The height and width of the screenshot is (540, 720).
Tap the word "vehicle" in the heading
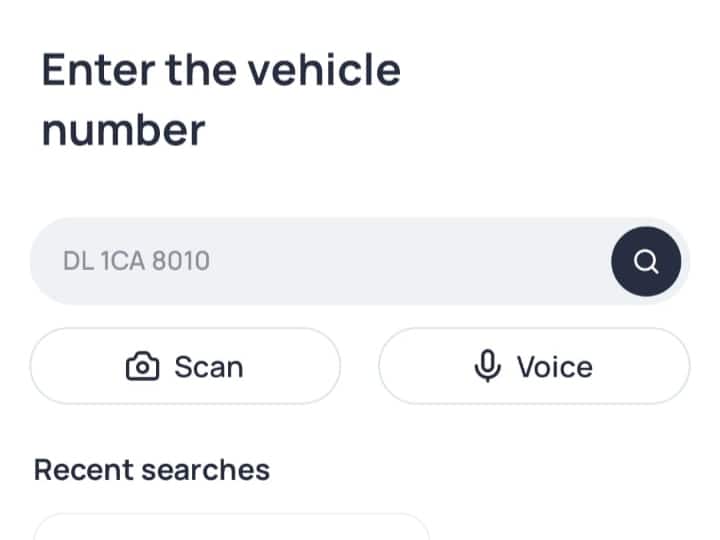pos(324,70)
